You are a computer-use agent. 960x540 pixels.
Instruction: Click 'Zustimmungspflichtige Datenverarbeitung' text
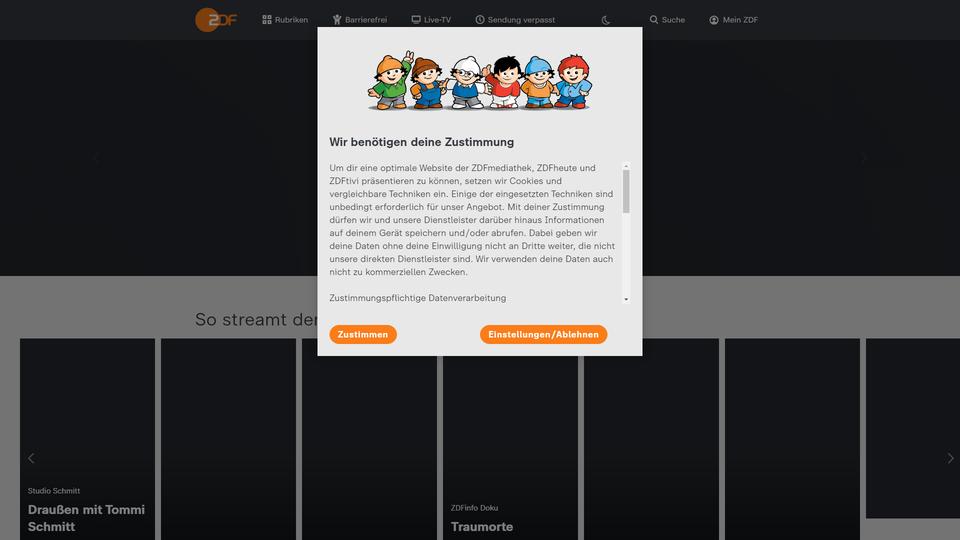(418, 298)
